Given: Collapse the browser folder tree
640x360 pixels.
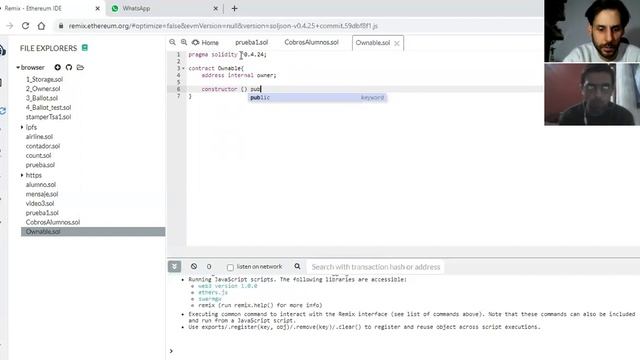Looking at the screenshot, I should pos(18,67).
